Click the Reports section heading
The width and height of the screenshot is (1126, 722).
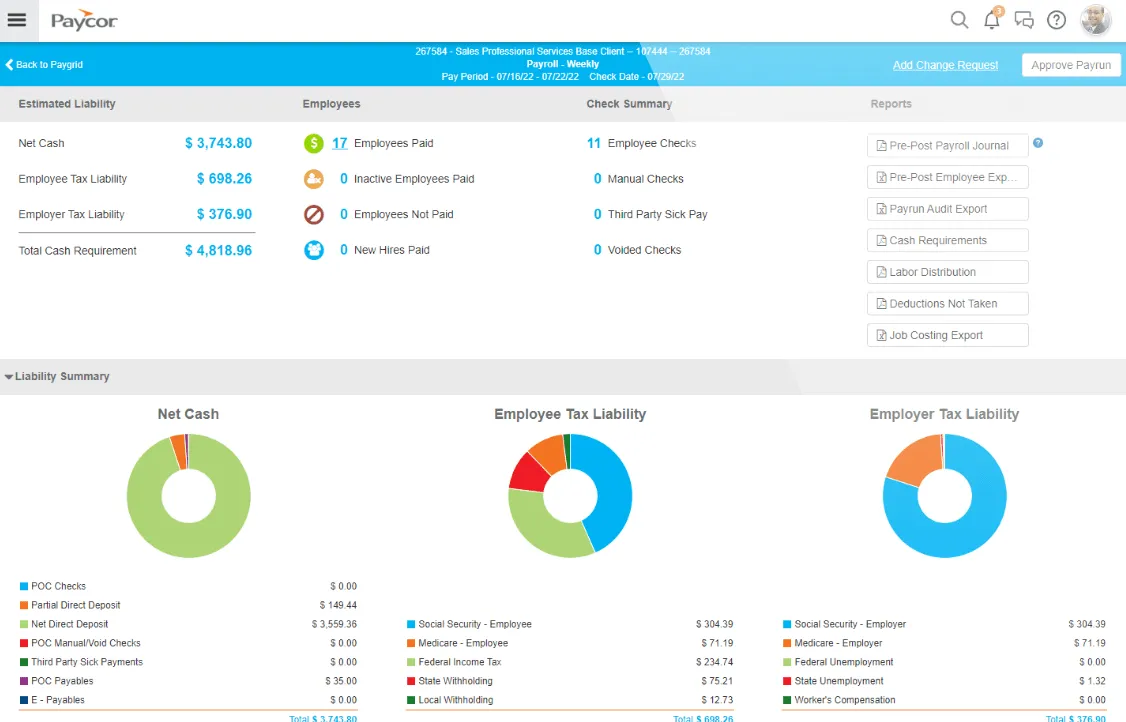click(x=891, y=103)
